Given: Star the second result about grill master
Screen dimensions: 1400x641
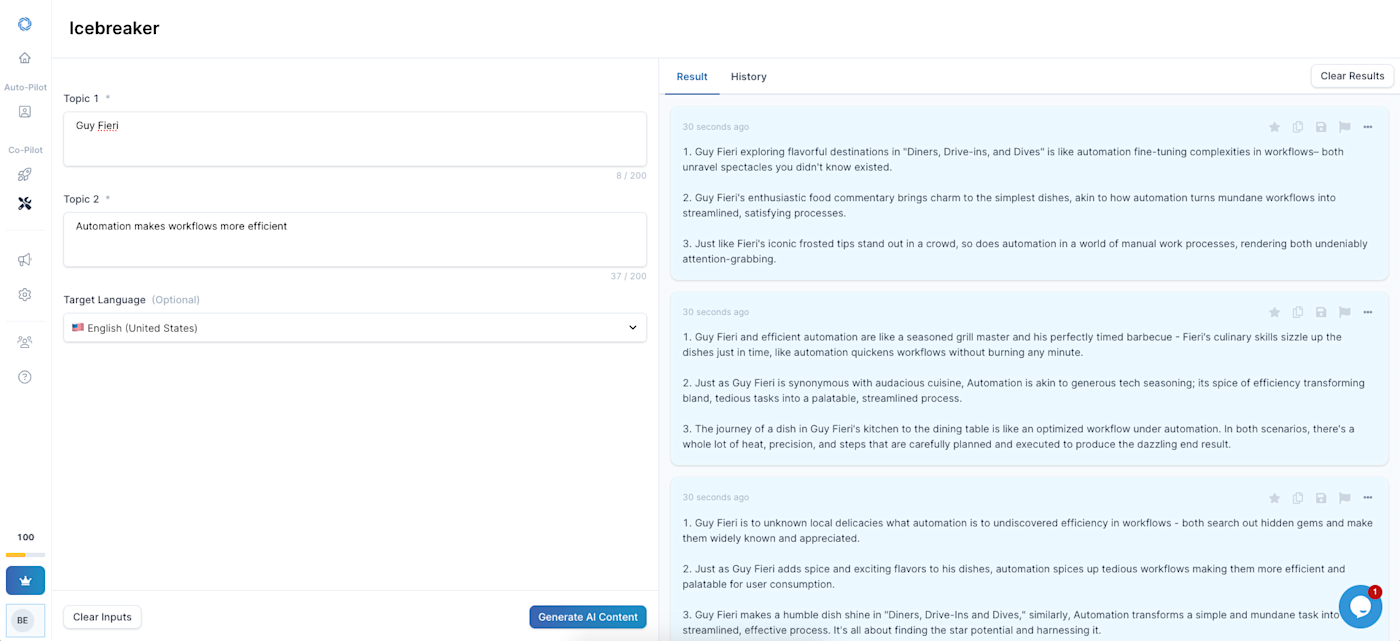Looking at the screenshot, I should (1274, 312).
